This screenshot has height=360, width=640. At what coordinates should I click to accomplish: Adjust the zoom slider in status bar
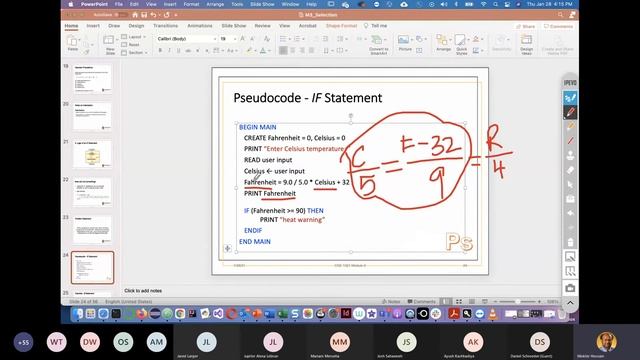click(x=517, y=302)
